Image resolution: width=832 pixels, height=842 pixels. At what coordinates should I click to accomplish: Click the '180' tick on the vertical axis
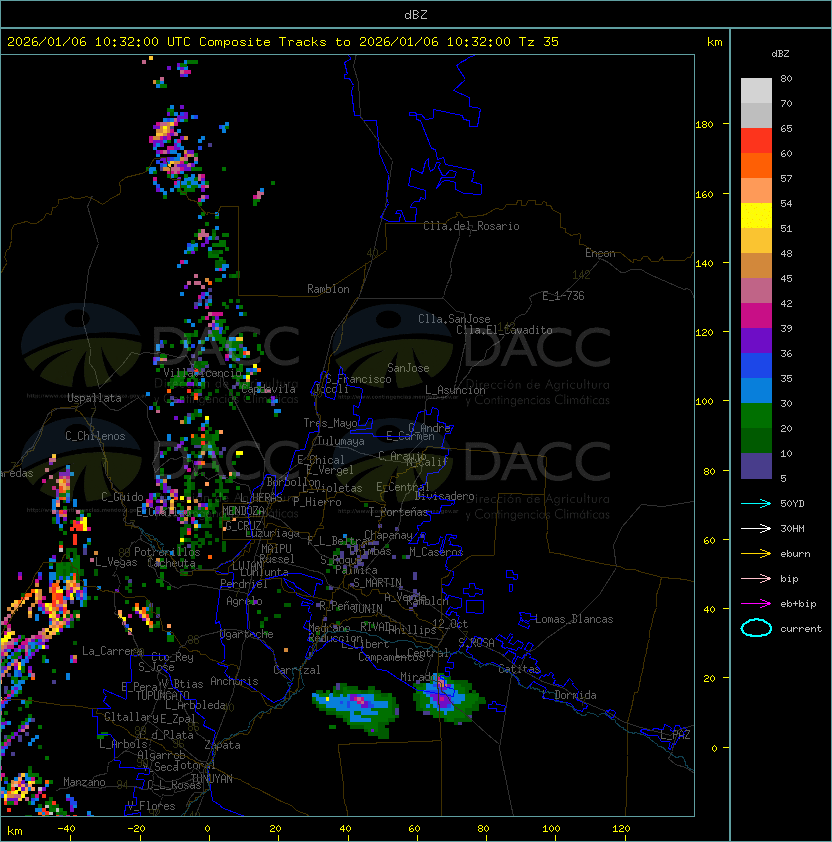click(704, 125)
